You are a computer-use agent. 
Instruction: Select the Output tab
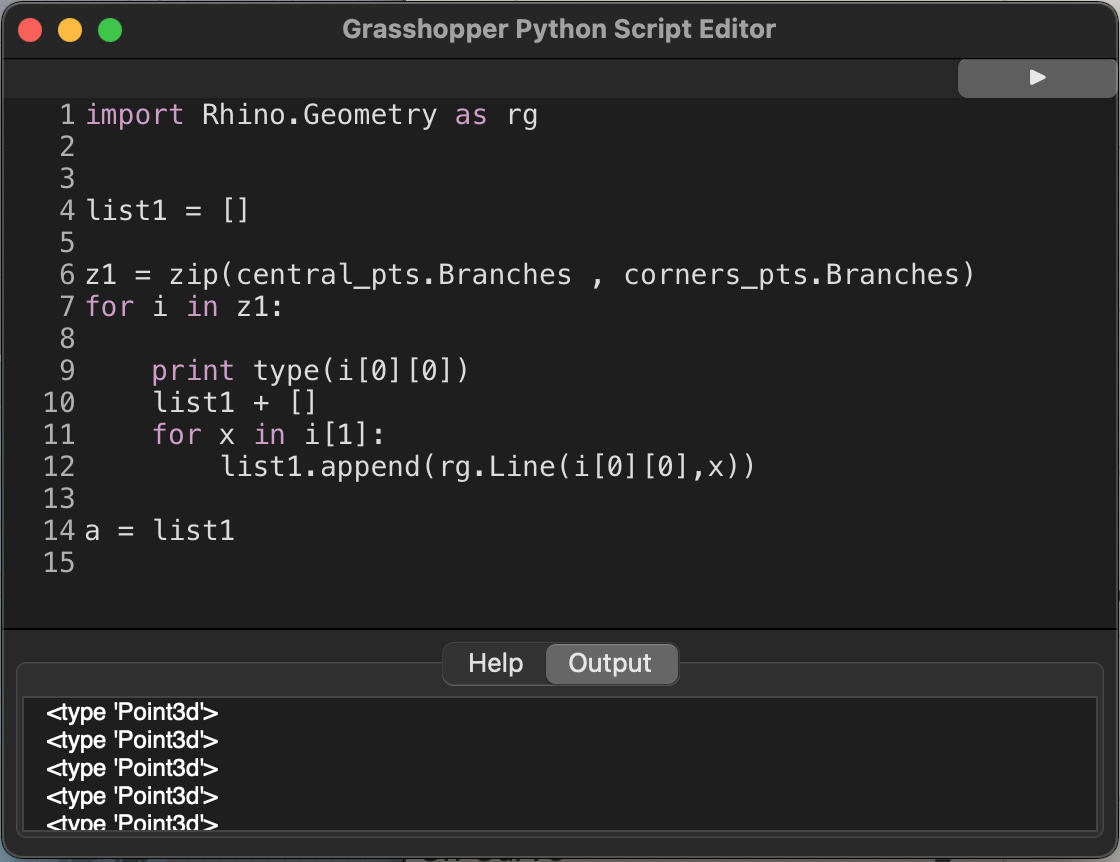(610, 663)
